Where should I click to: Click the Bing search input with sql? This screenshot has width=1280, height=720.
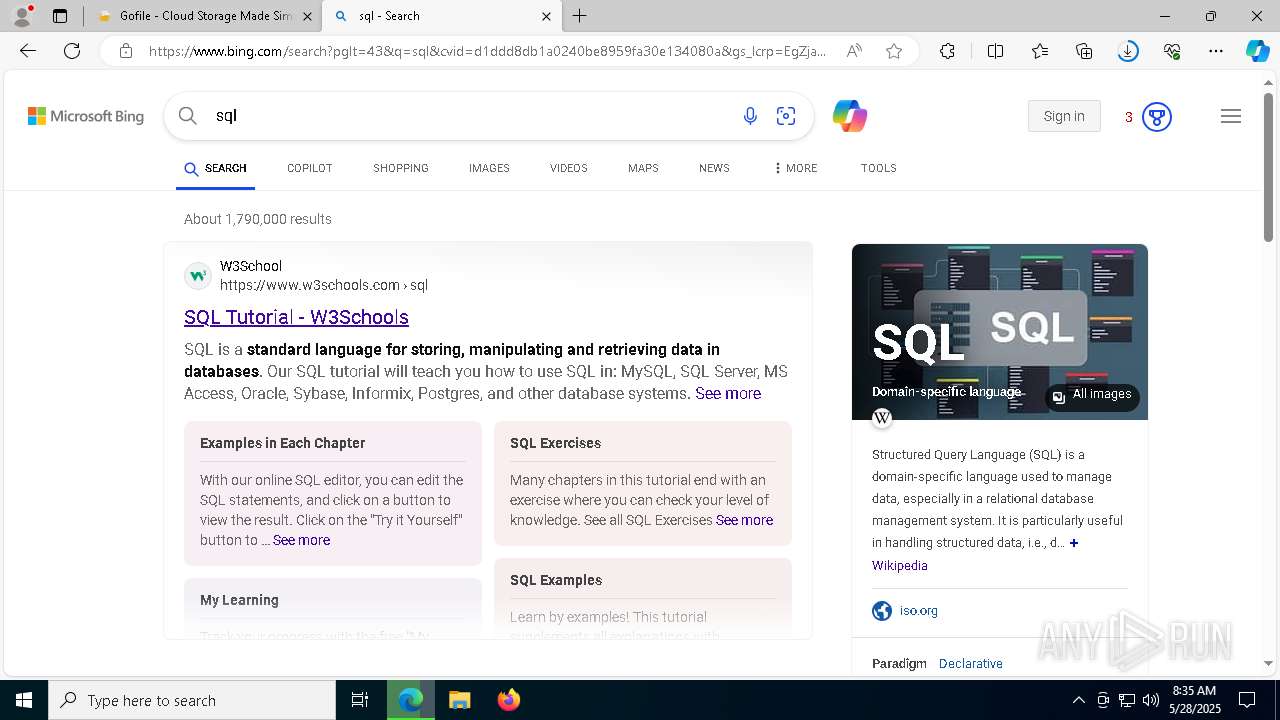[470, 116]
